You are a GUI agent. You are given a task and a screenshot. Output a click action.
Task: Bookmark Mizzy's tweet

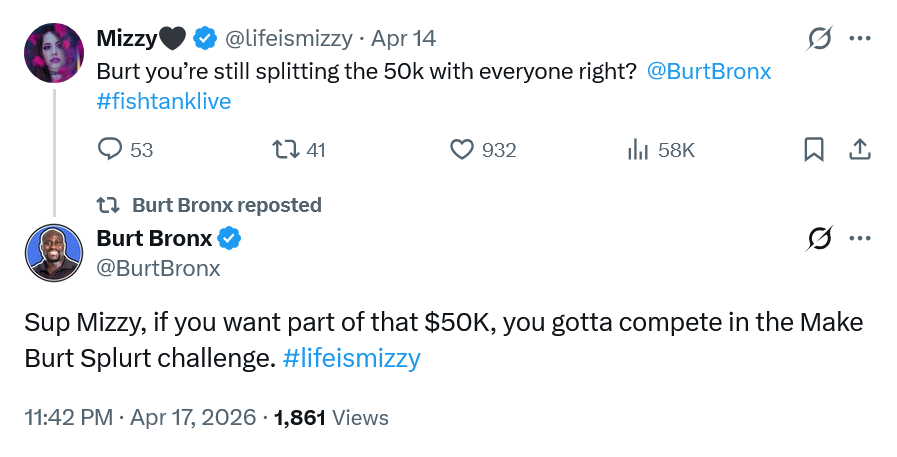(x=814, y=150)
